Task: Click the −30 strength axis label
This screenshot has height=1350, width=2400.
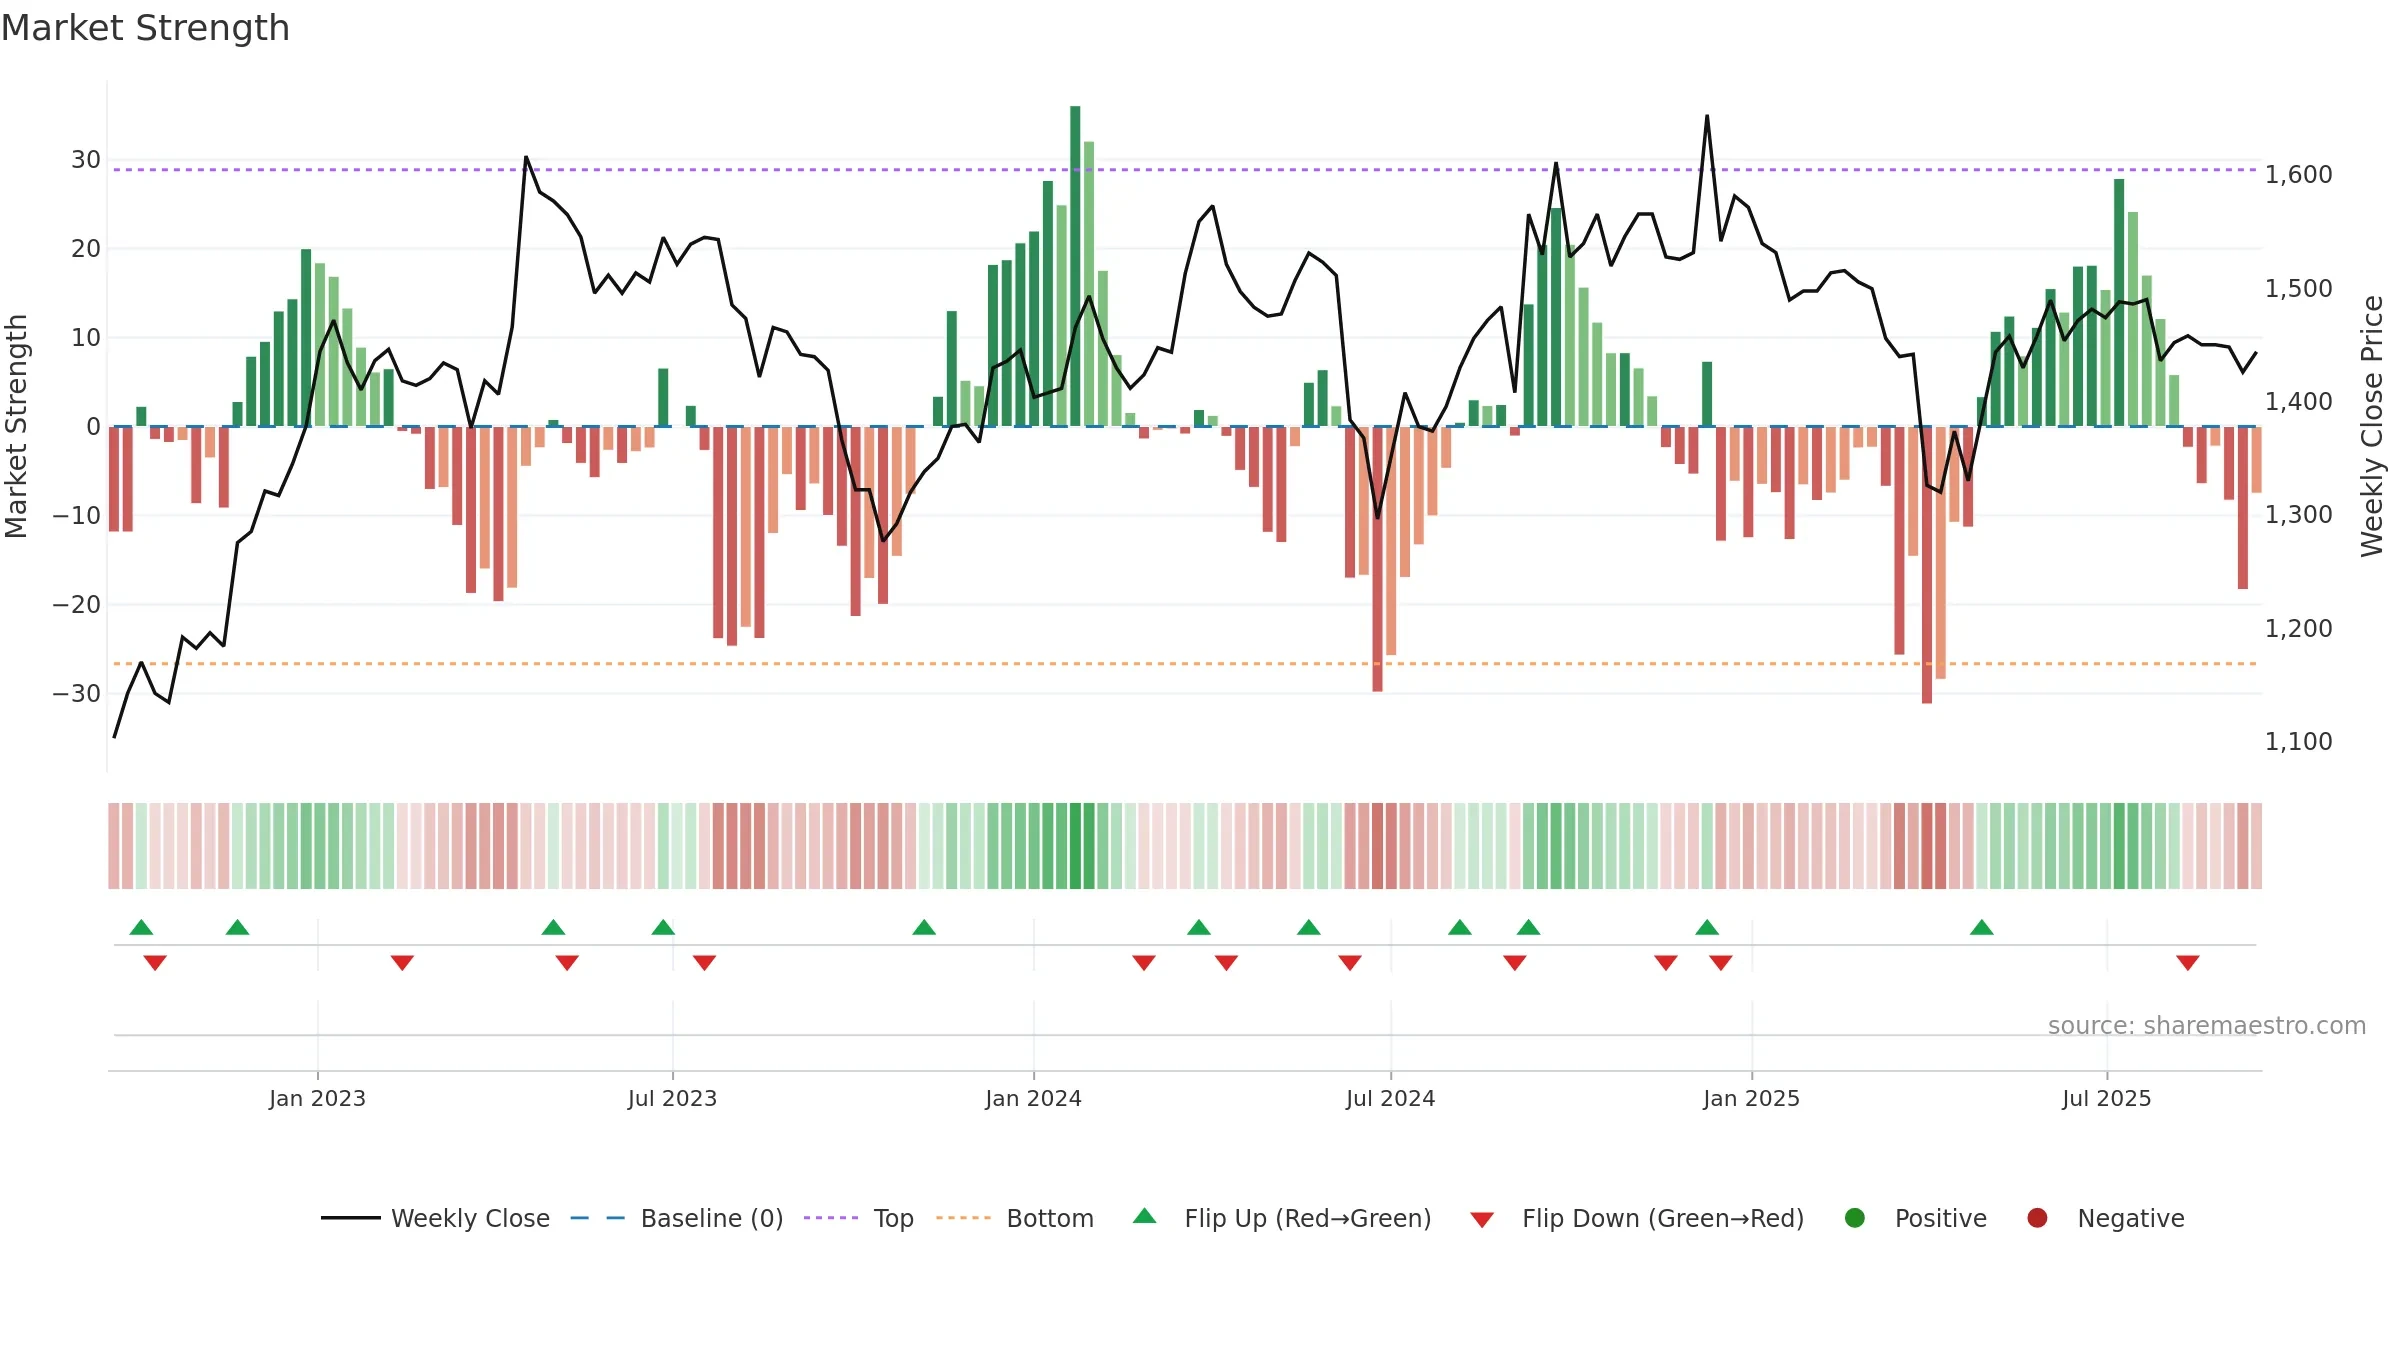Action: (77, 693)
